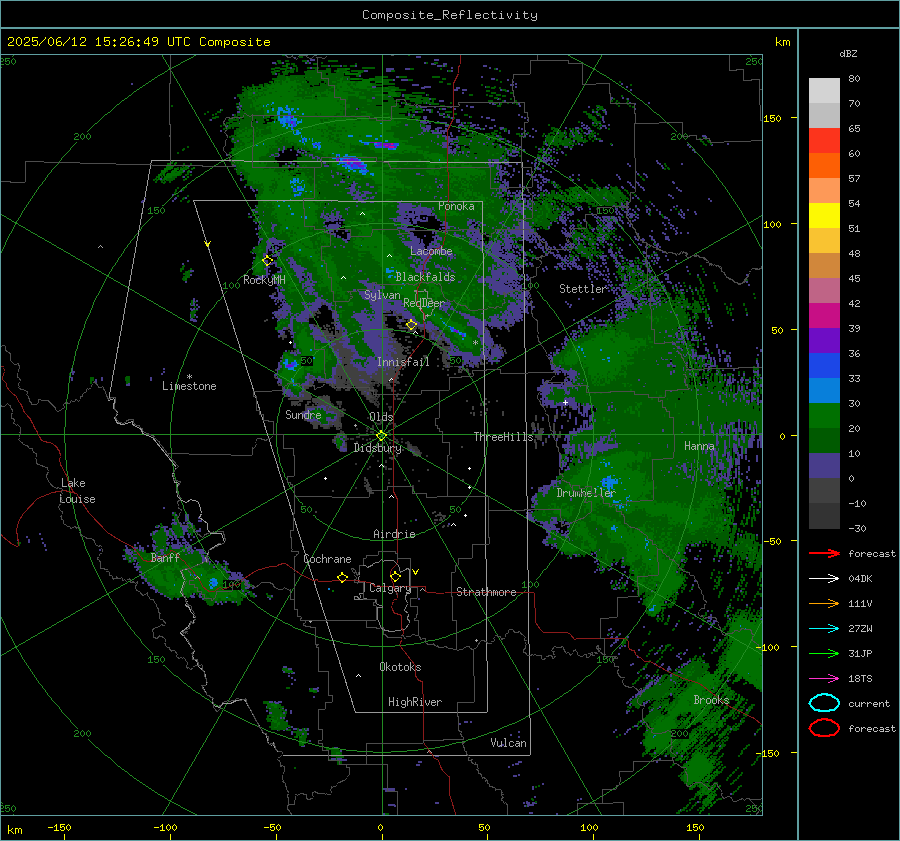Click the yellow diamond marker under Cochrane

pyautogui.click(x=342, y=577)
